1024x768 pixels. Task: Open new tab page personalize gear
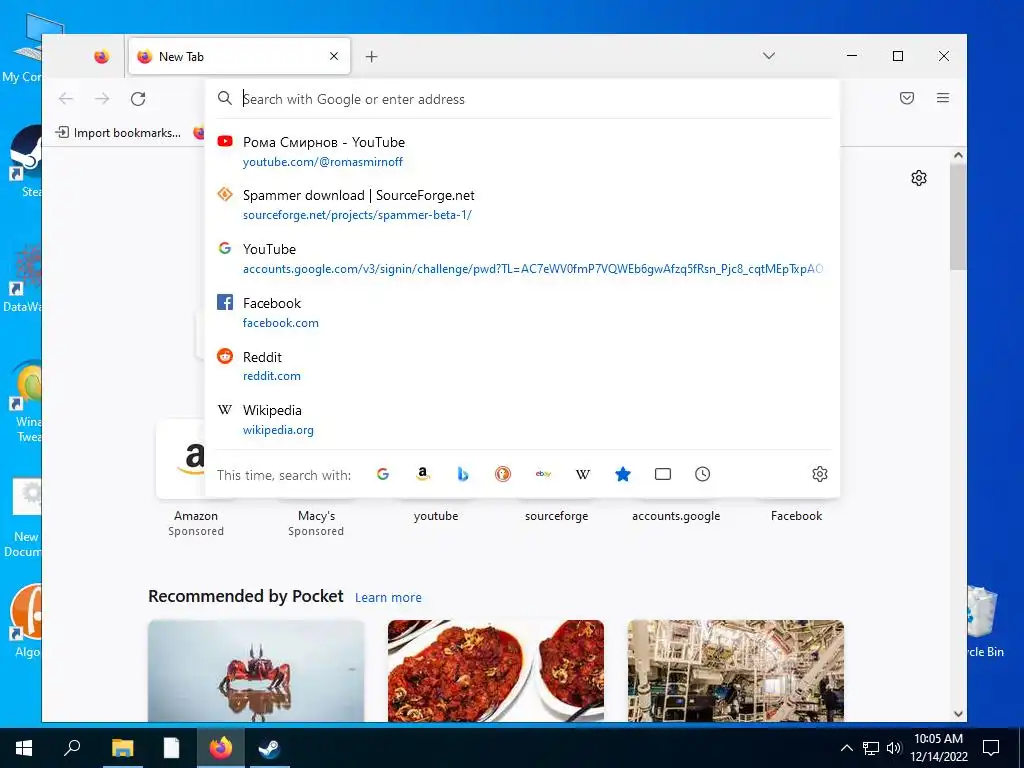919,178
